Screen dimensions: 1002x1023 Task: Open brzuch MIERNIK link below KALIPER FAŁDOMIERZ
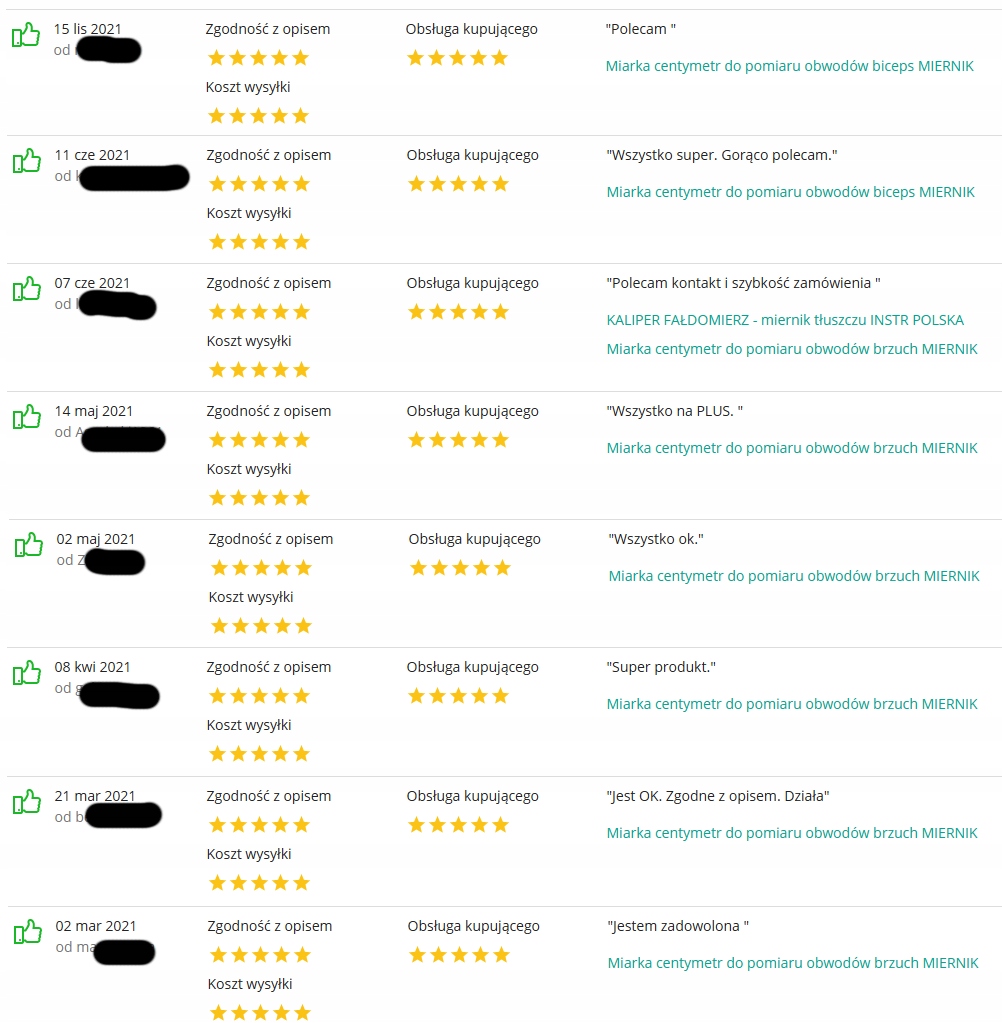pos(792,349)
